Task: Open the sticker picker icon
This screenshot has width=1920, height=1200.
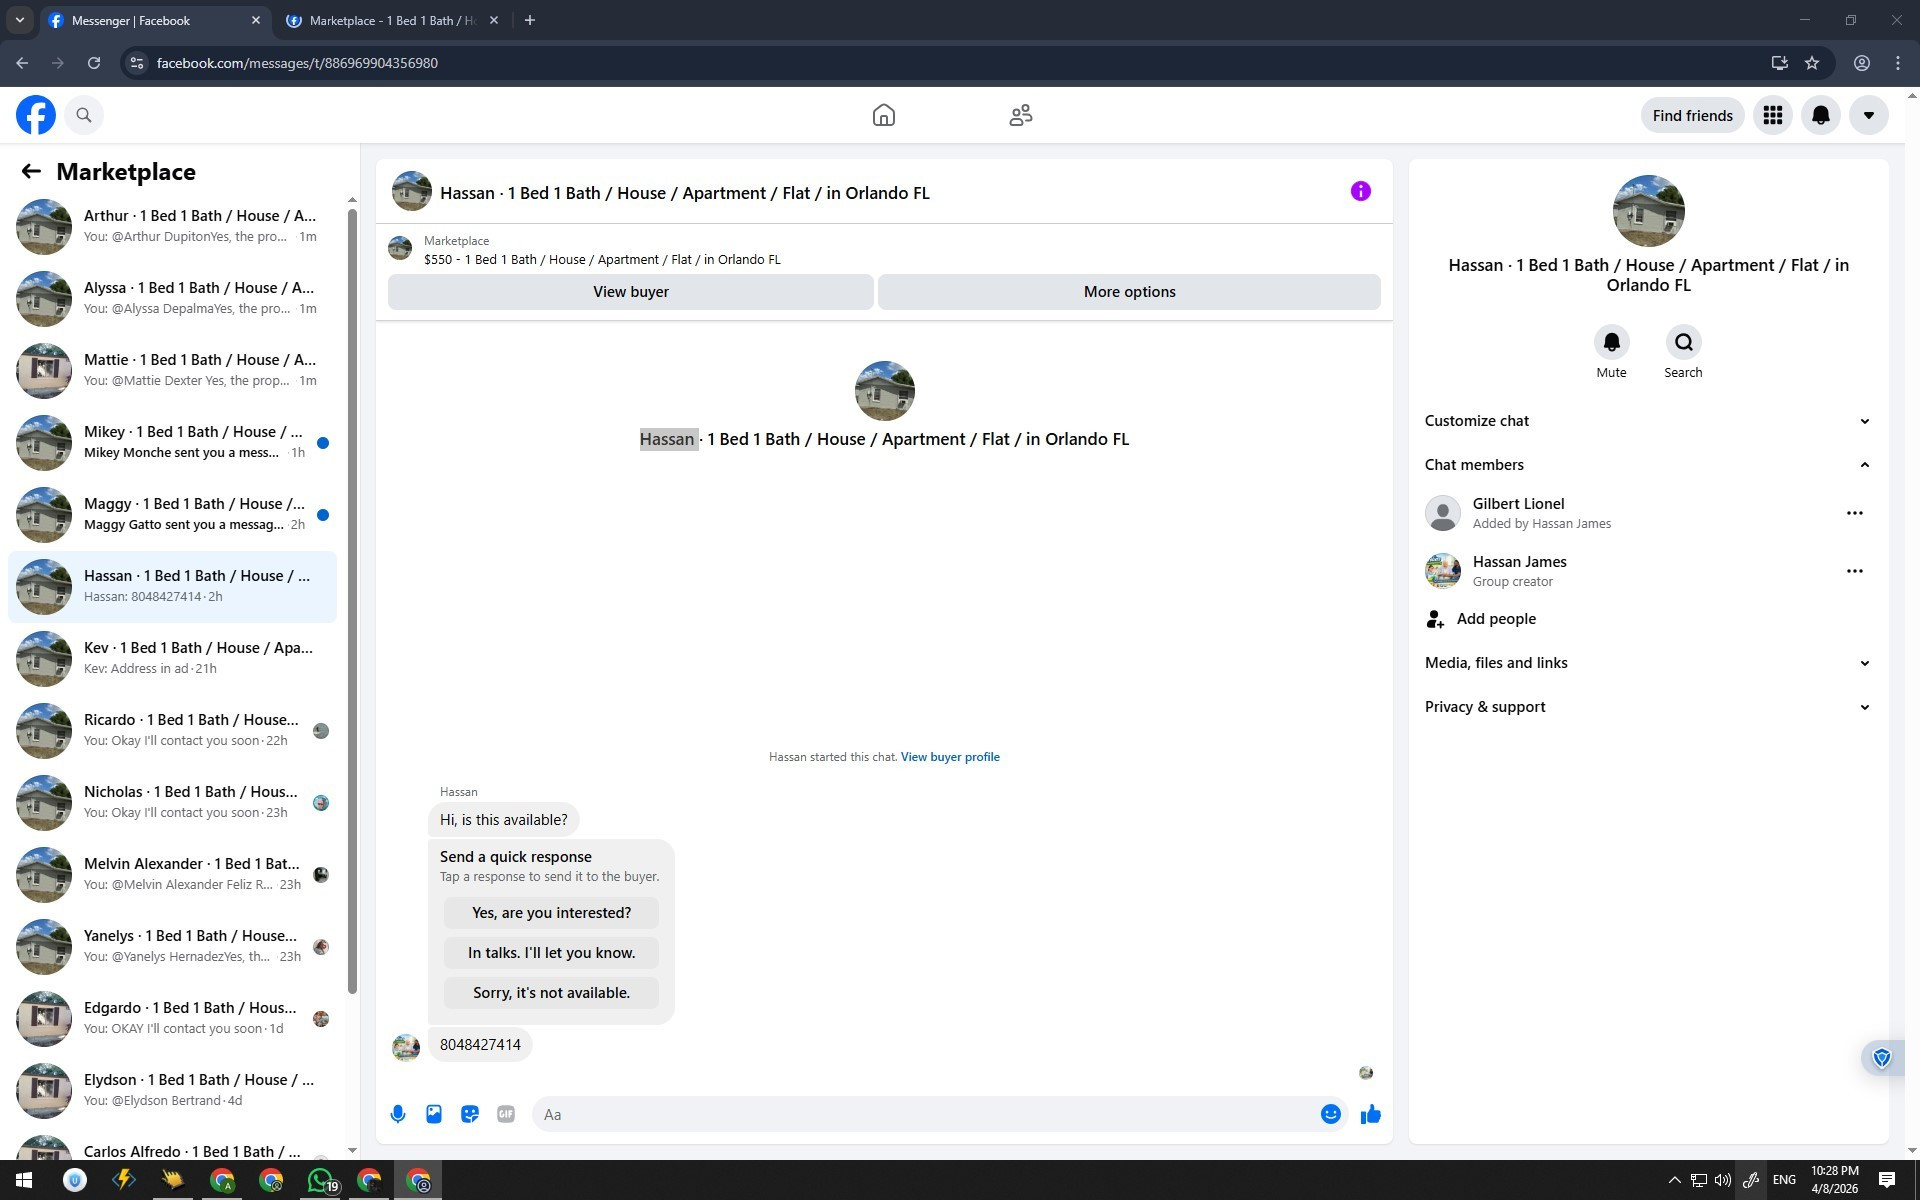Action: 470,1114
